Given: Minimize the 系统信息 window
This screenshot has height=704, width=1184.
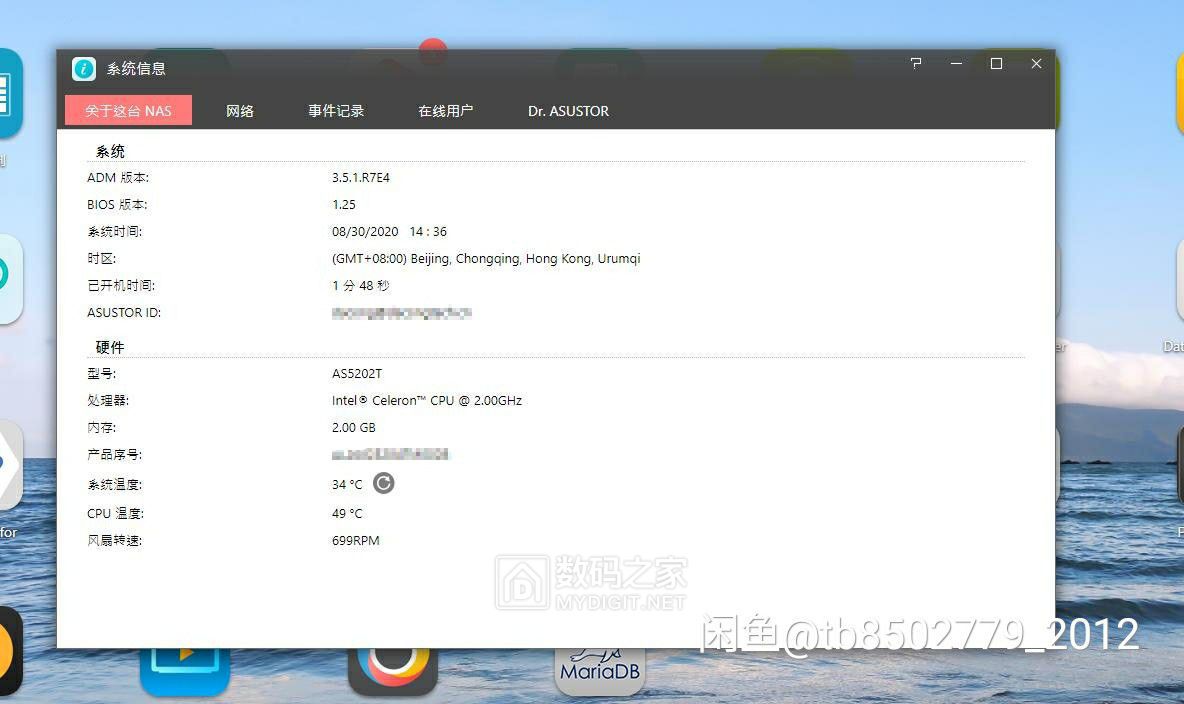Looking at the screenshot, I should click(956, 63).
